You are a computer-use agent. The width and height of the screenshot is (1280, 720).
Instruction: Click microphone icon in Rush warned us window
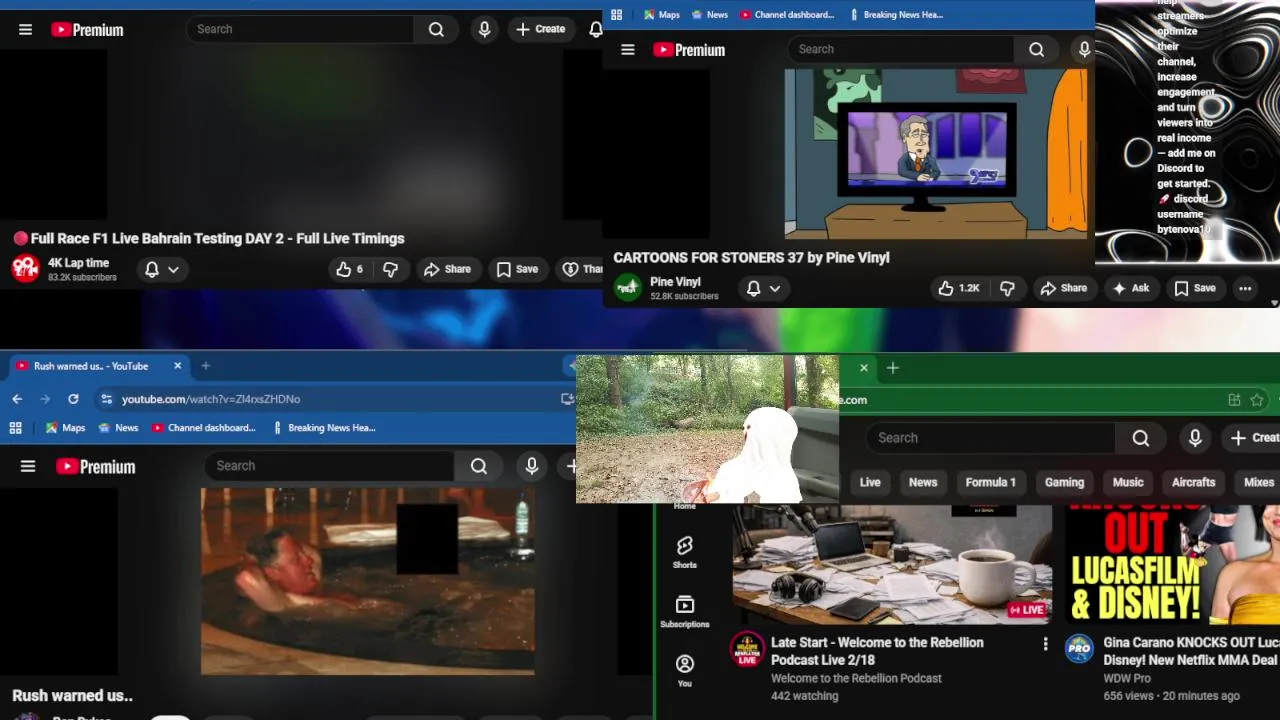532,466
